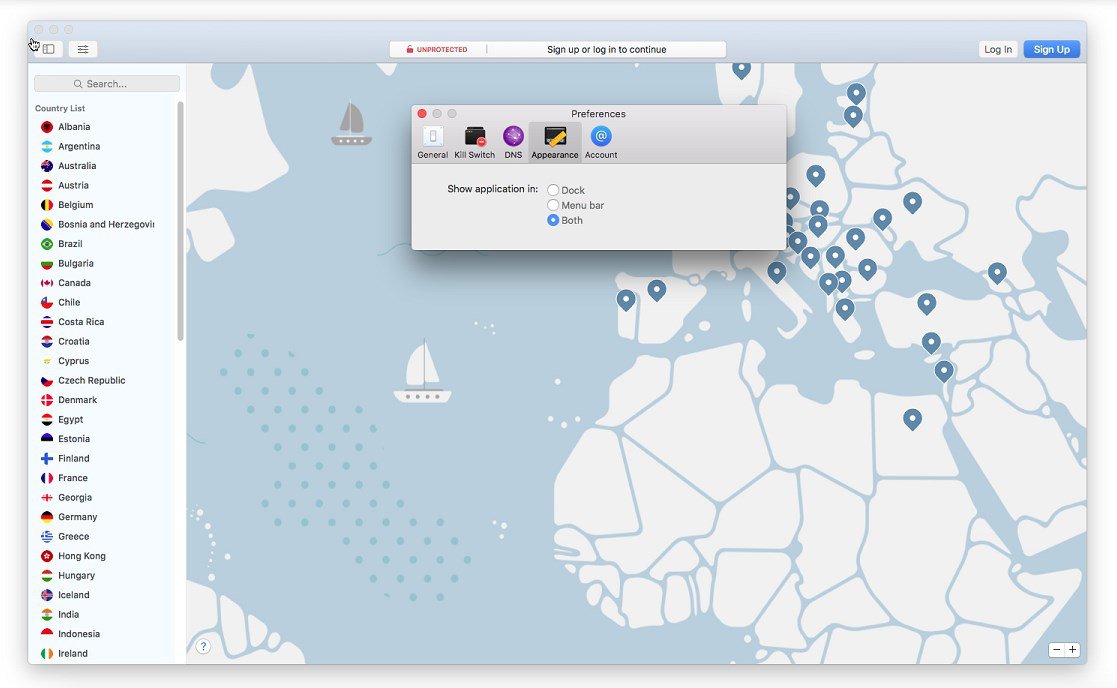Click the Argentina flag icon
The height and width of the screenshot is (688, 1117).
[47, 146]
